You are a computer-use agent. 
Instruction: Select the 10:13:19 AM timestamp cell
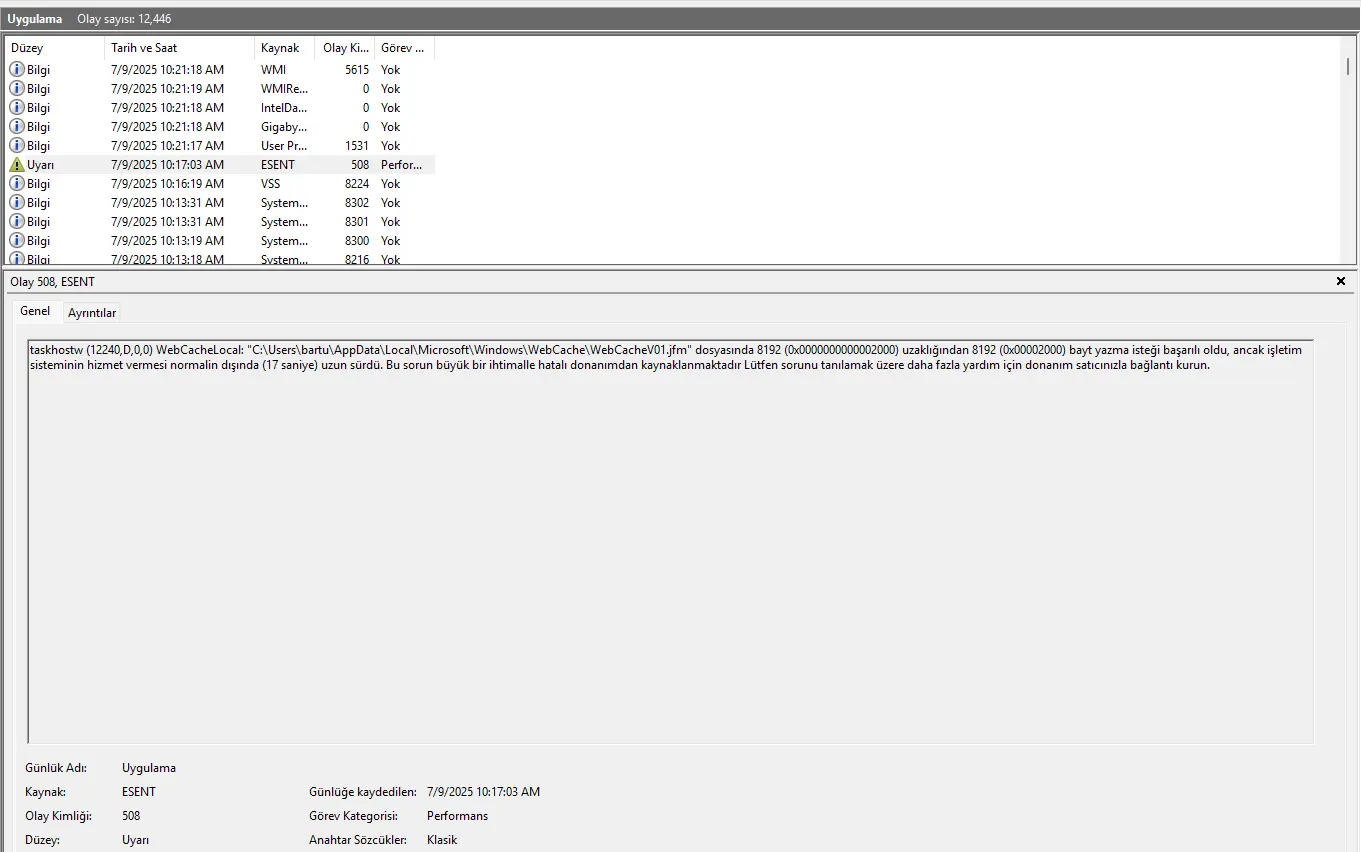tap(167, 241)
